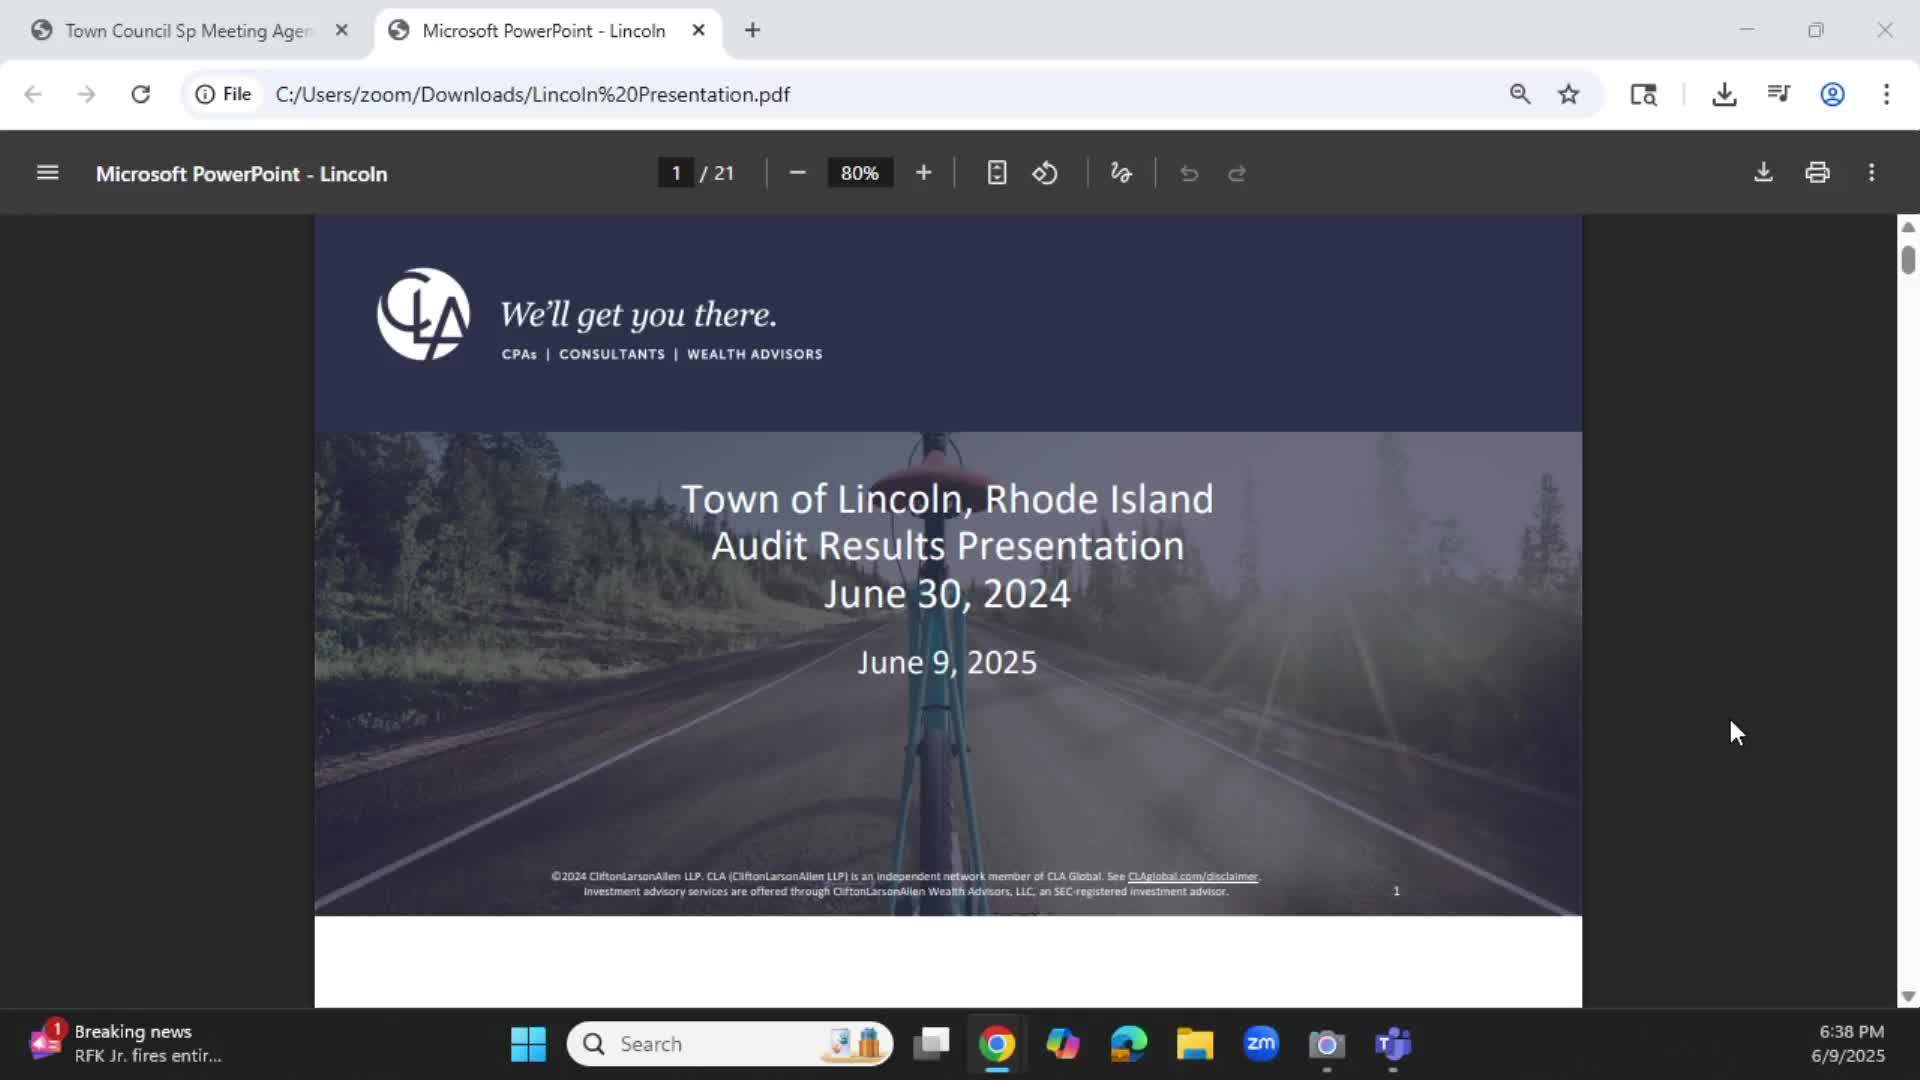This screenshot has width=1920, height=1080.
Task: Click the zoom out minus button
Action: click(797, 173)
